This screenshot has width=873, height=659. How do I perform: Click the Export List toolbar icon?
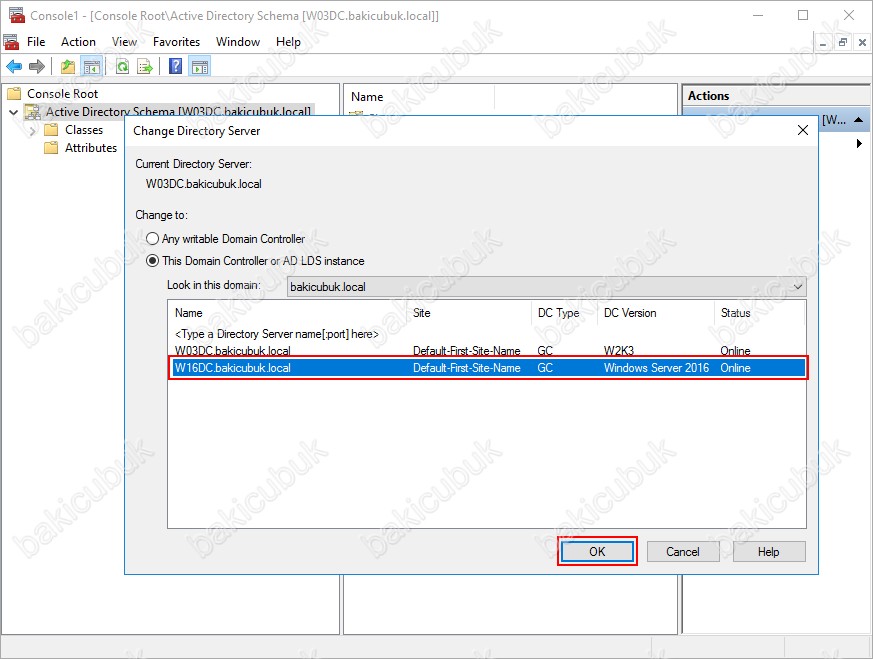[145, 67]
